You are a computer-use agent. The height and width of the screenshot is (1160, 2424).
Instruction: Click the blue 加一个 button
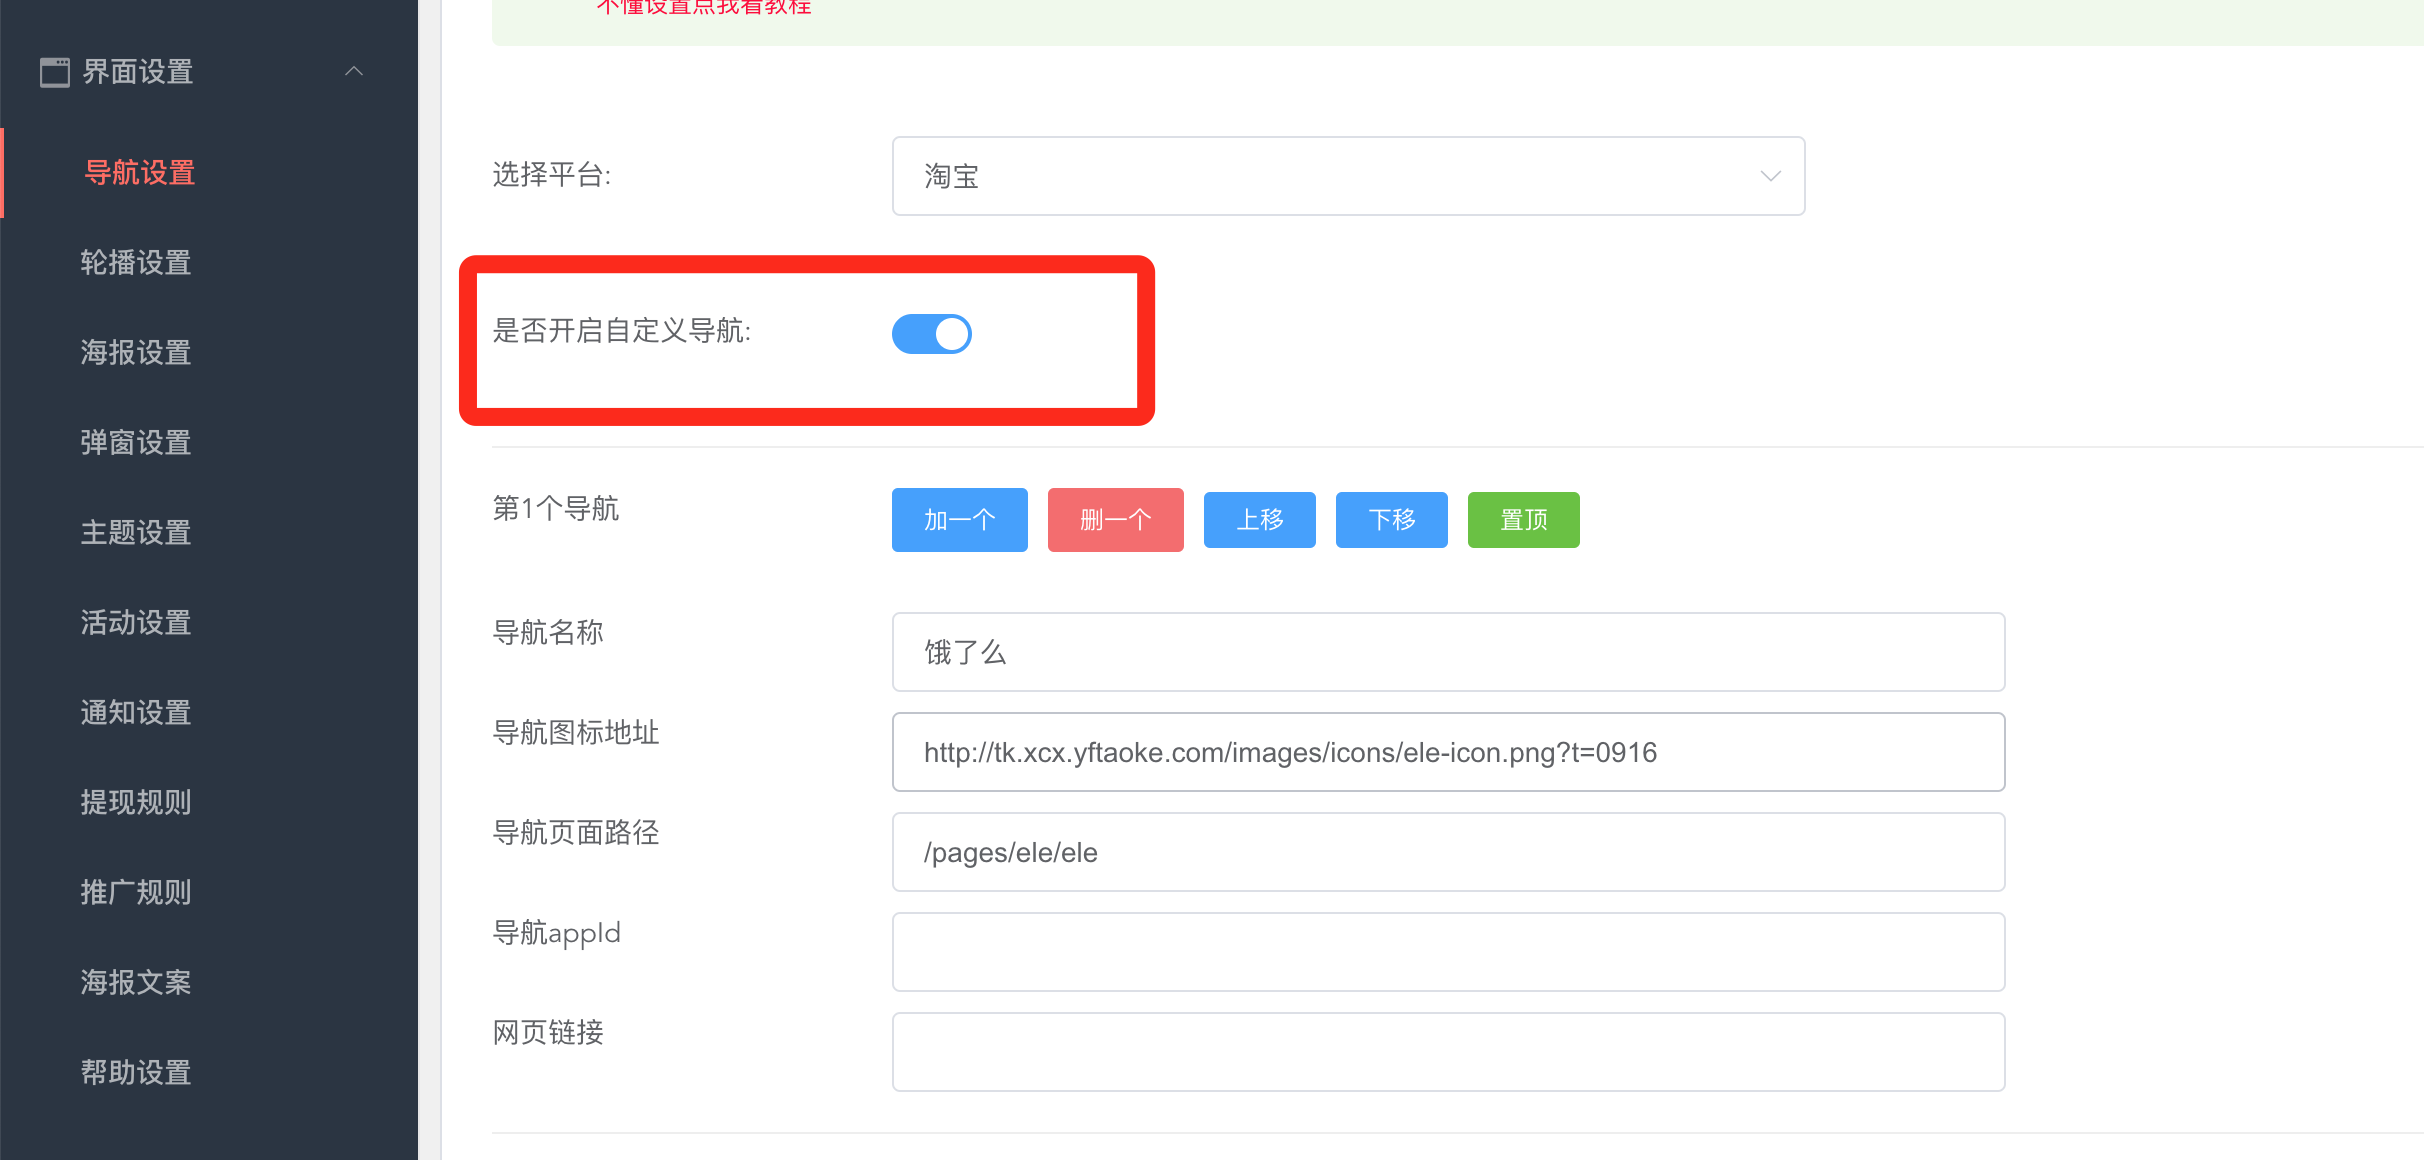tap(959, 520)
